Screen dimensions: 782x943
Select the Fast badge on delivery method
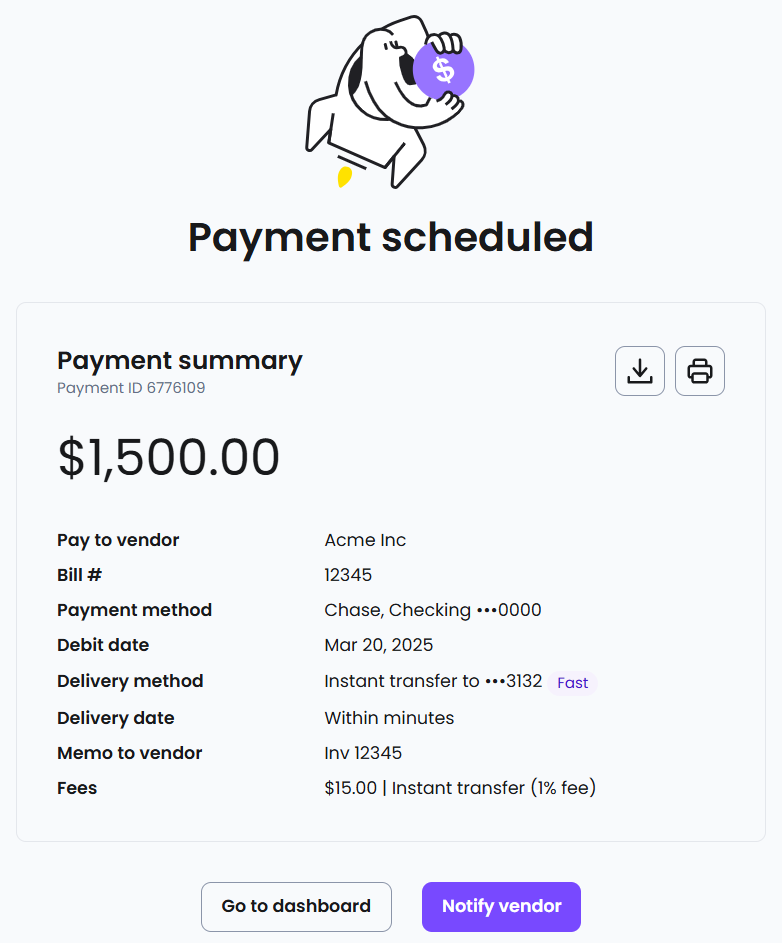point(572,683)
